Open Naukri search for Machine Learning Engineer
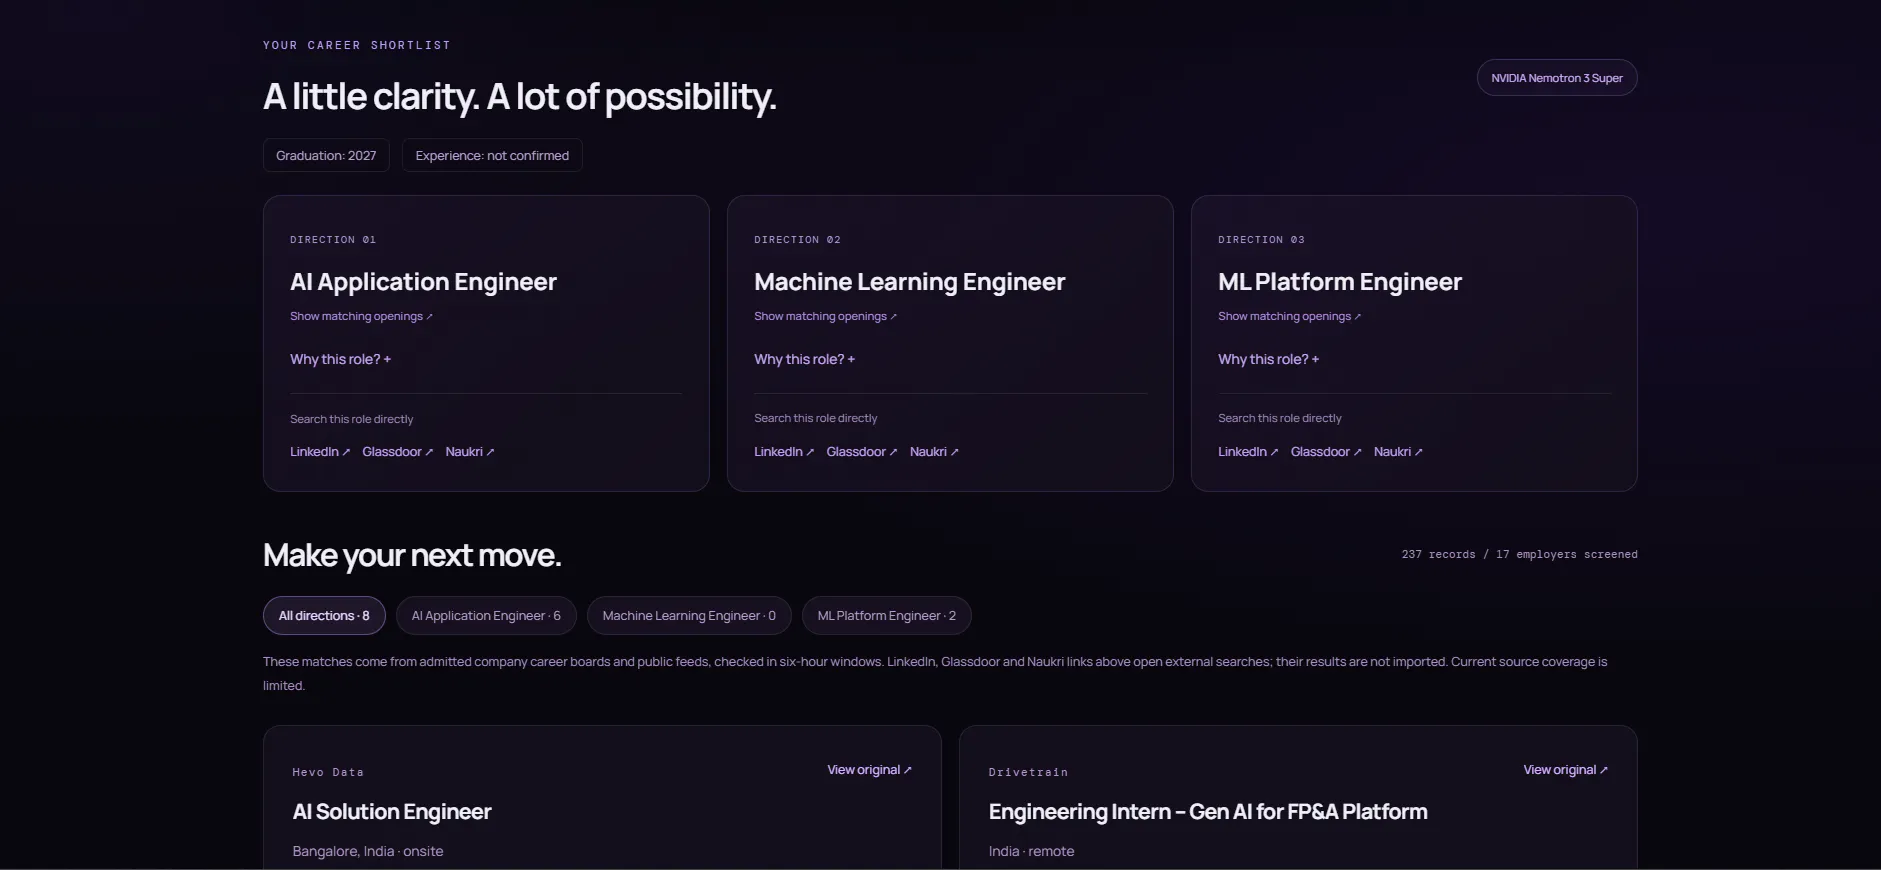Viewport: 1881px width, 870px height. click(x=933, y=452)
